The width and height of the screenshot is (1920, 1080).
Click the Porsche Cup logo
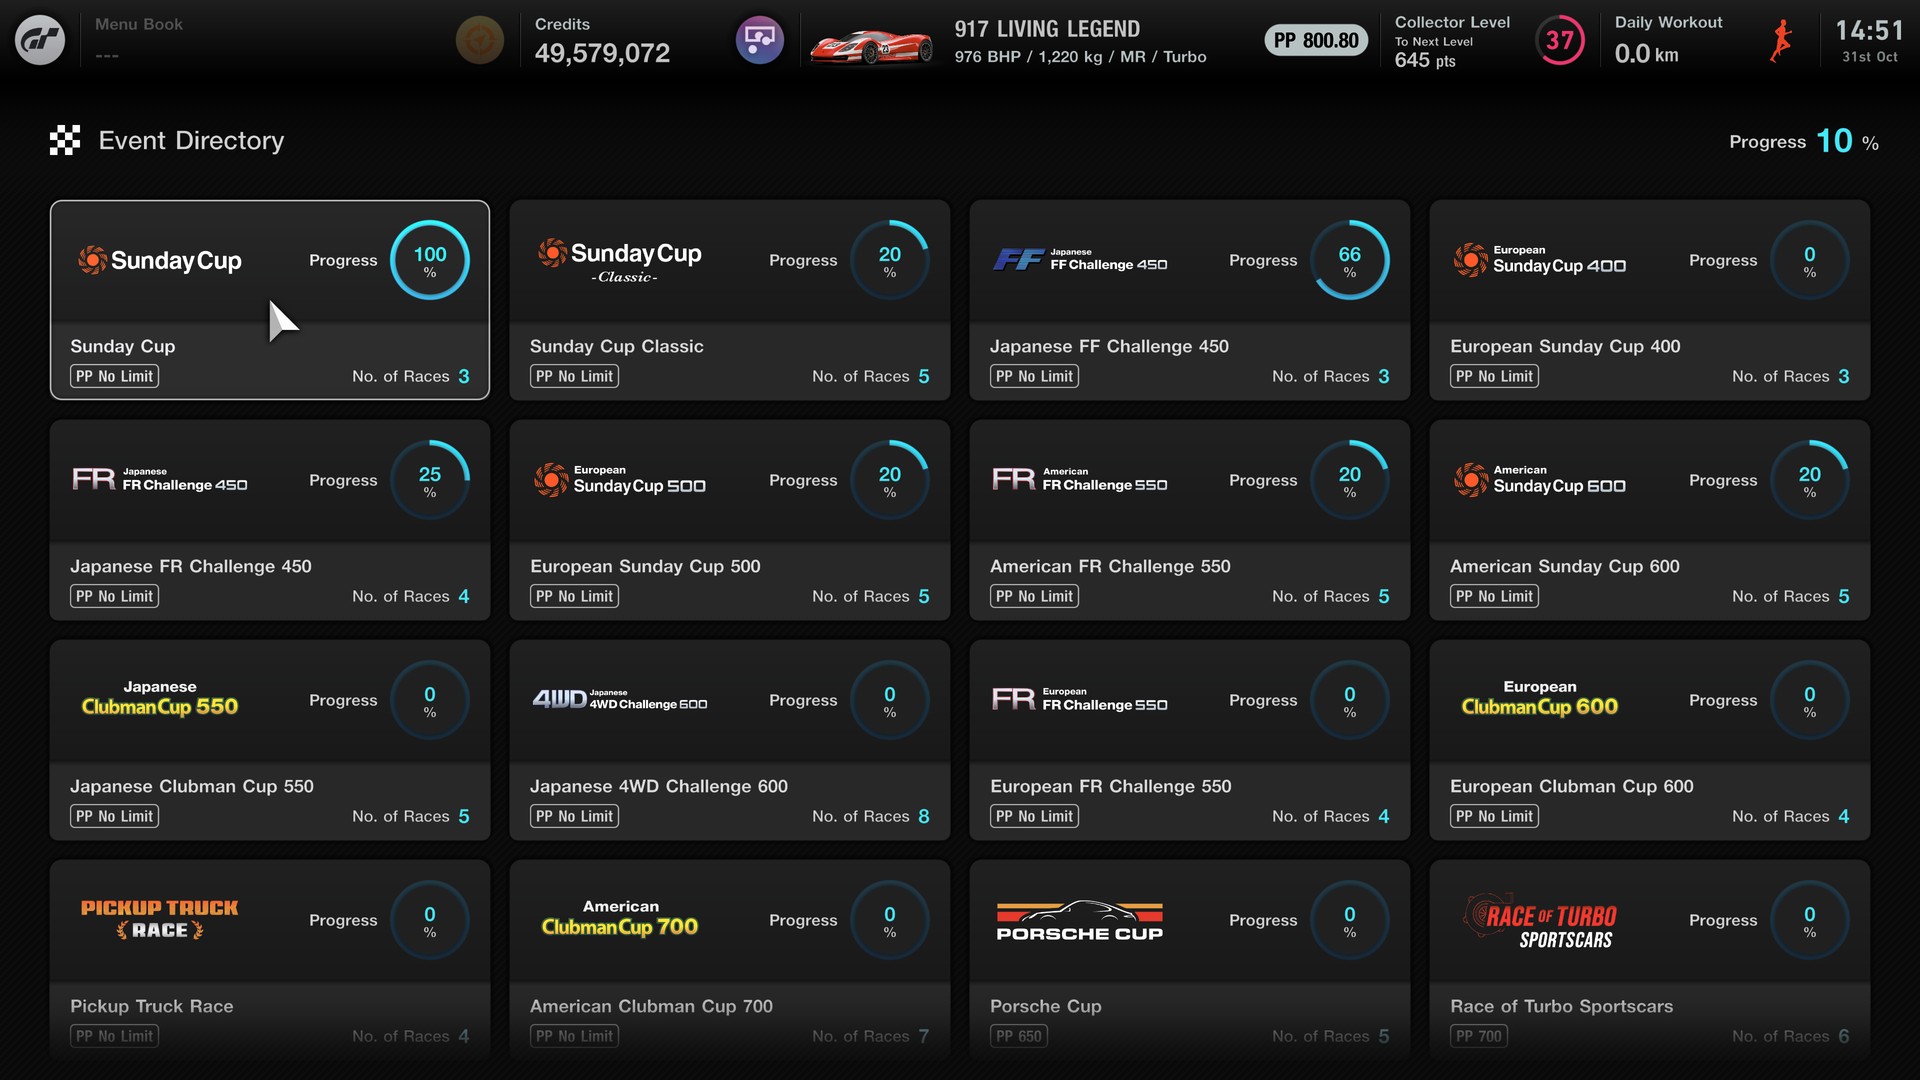tap(1079, 920)
